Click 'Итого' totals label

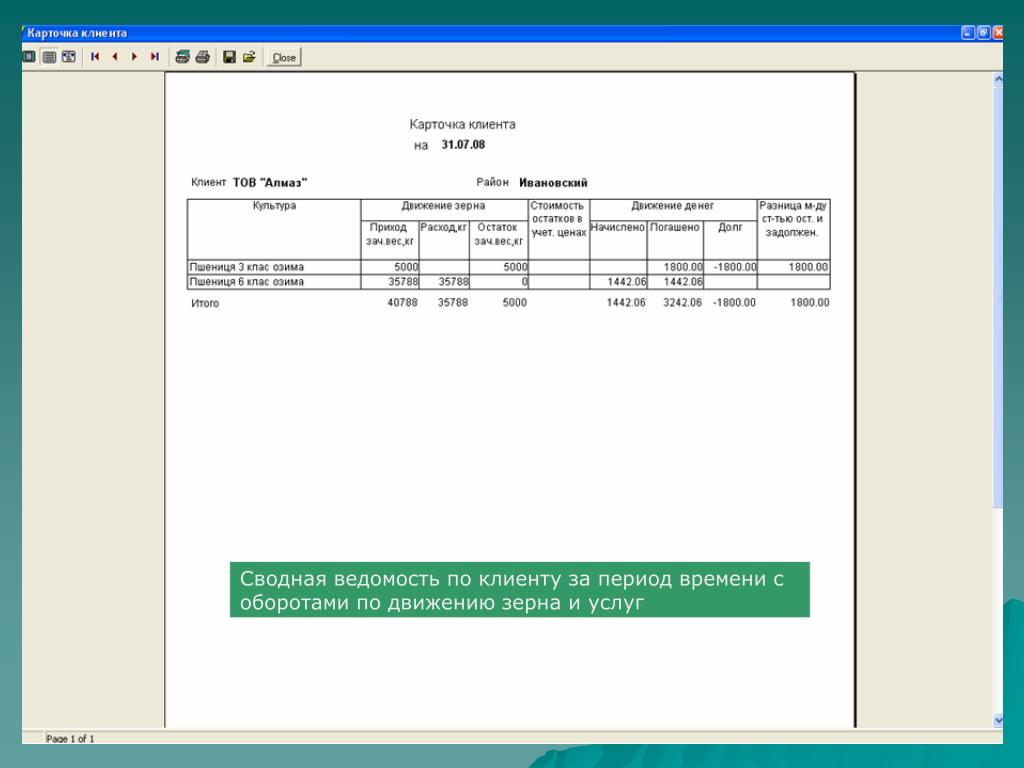pos(205,303)
